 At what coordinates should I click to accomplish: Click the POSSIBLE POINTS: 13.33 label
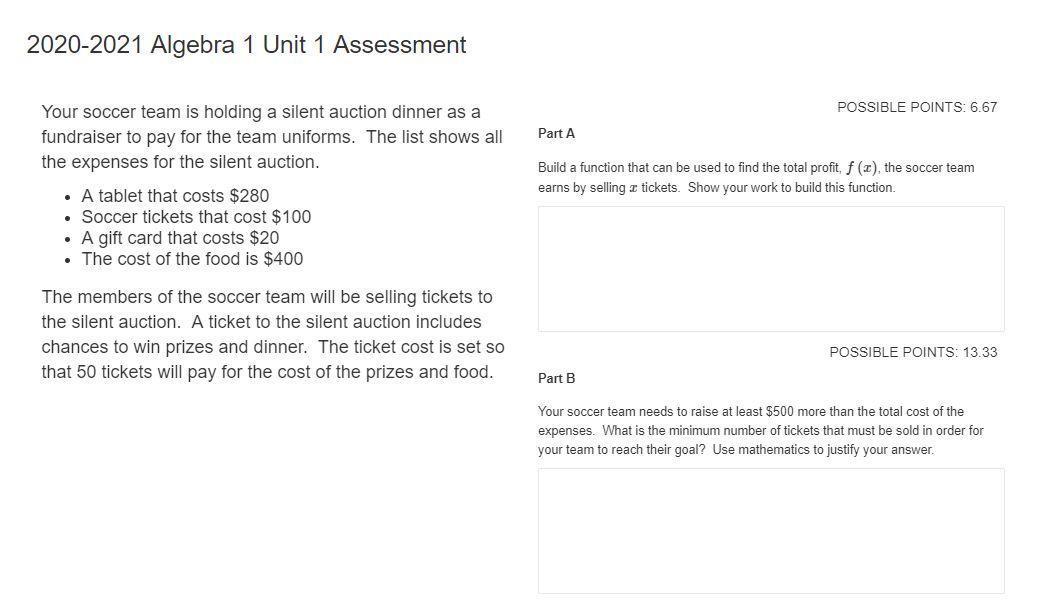912,352
